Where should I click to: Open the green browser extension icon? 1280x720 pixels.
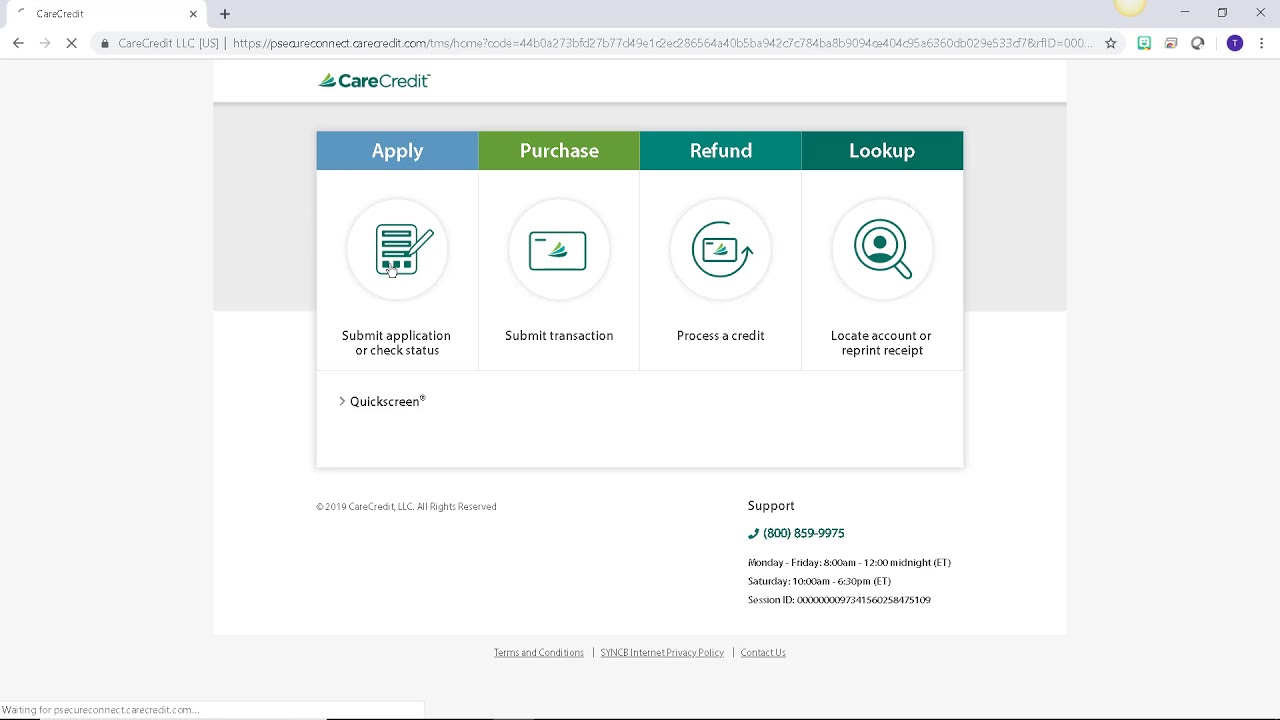point(1144,43)
